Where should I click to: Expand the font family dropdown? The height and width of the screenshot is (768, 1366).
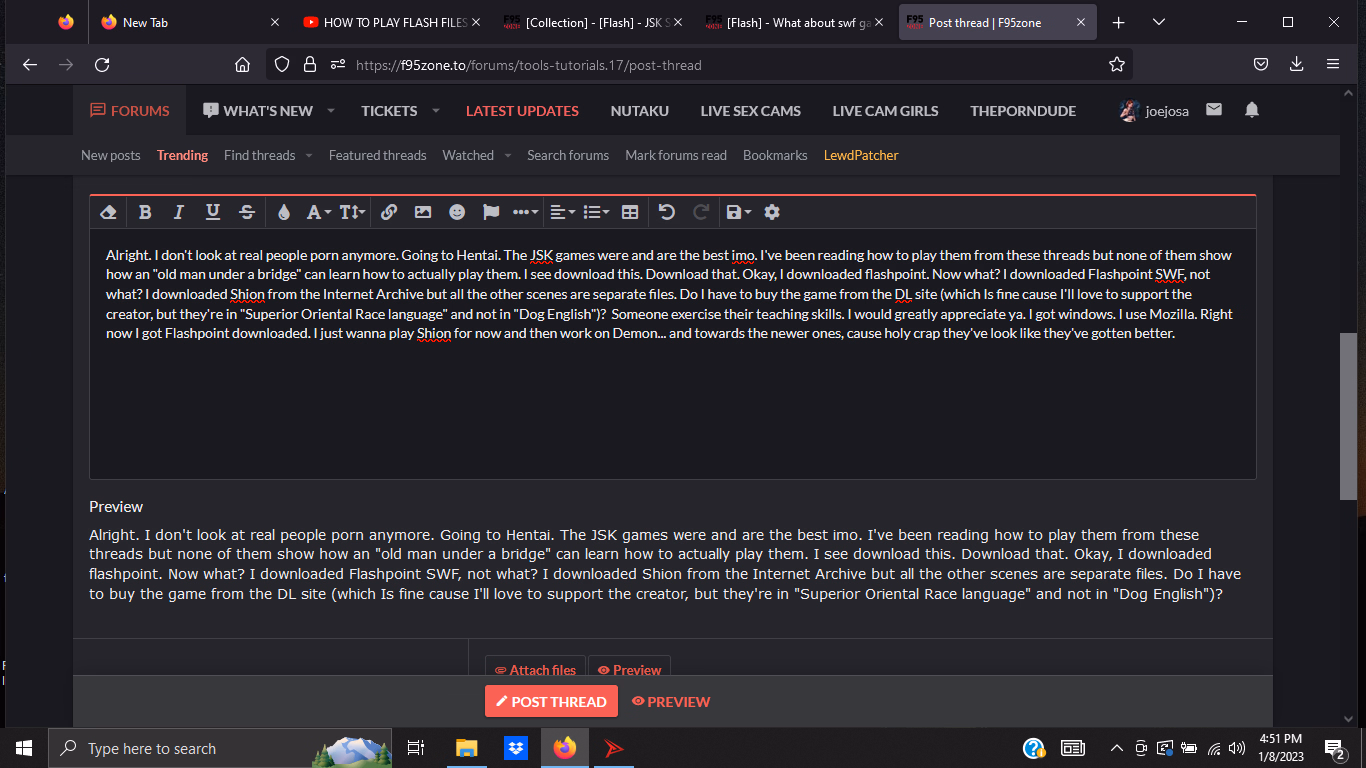click(318, 212)
